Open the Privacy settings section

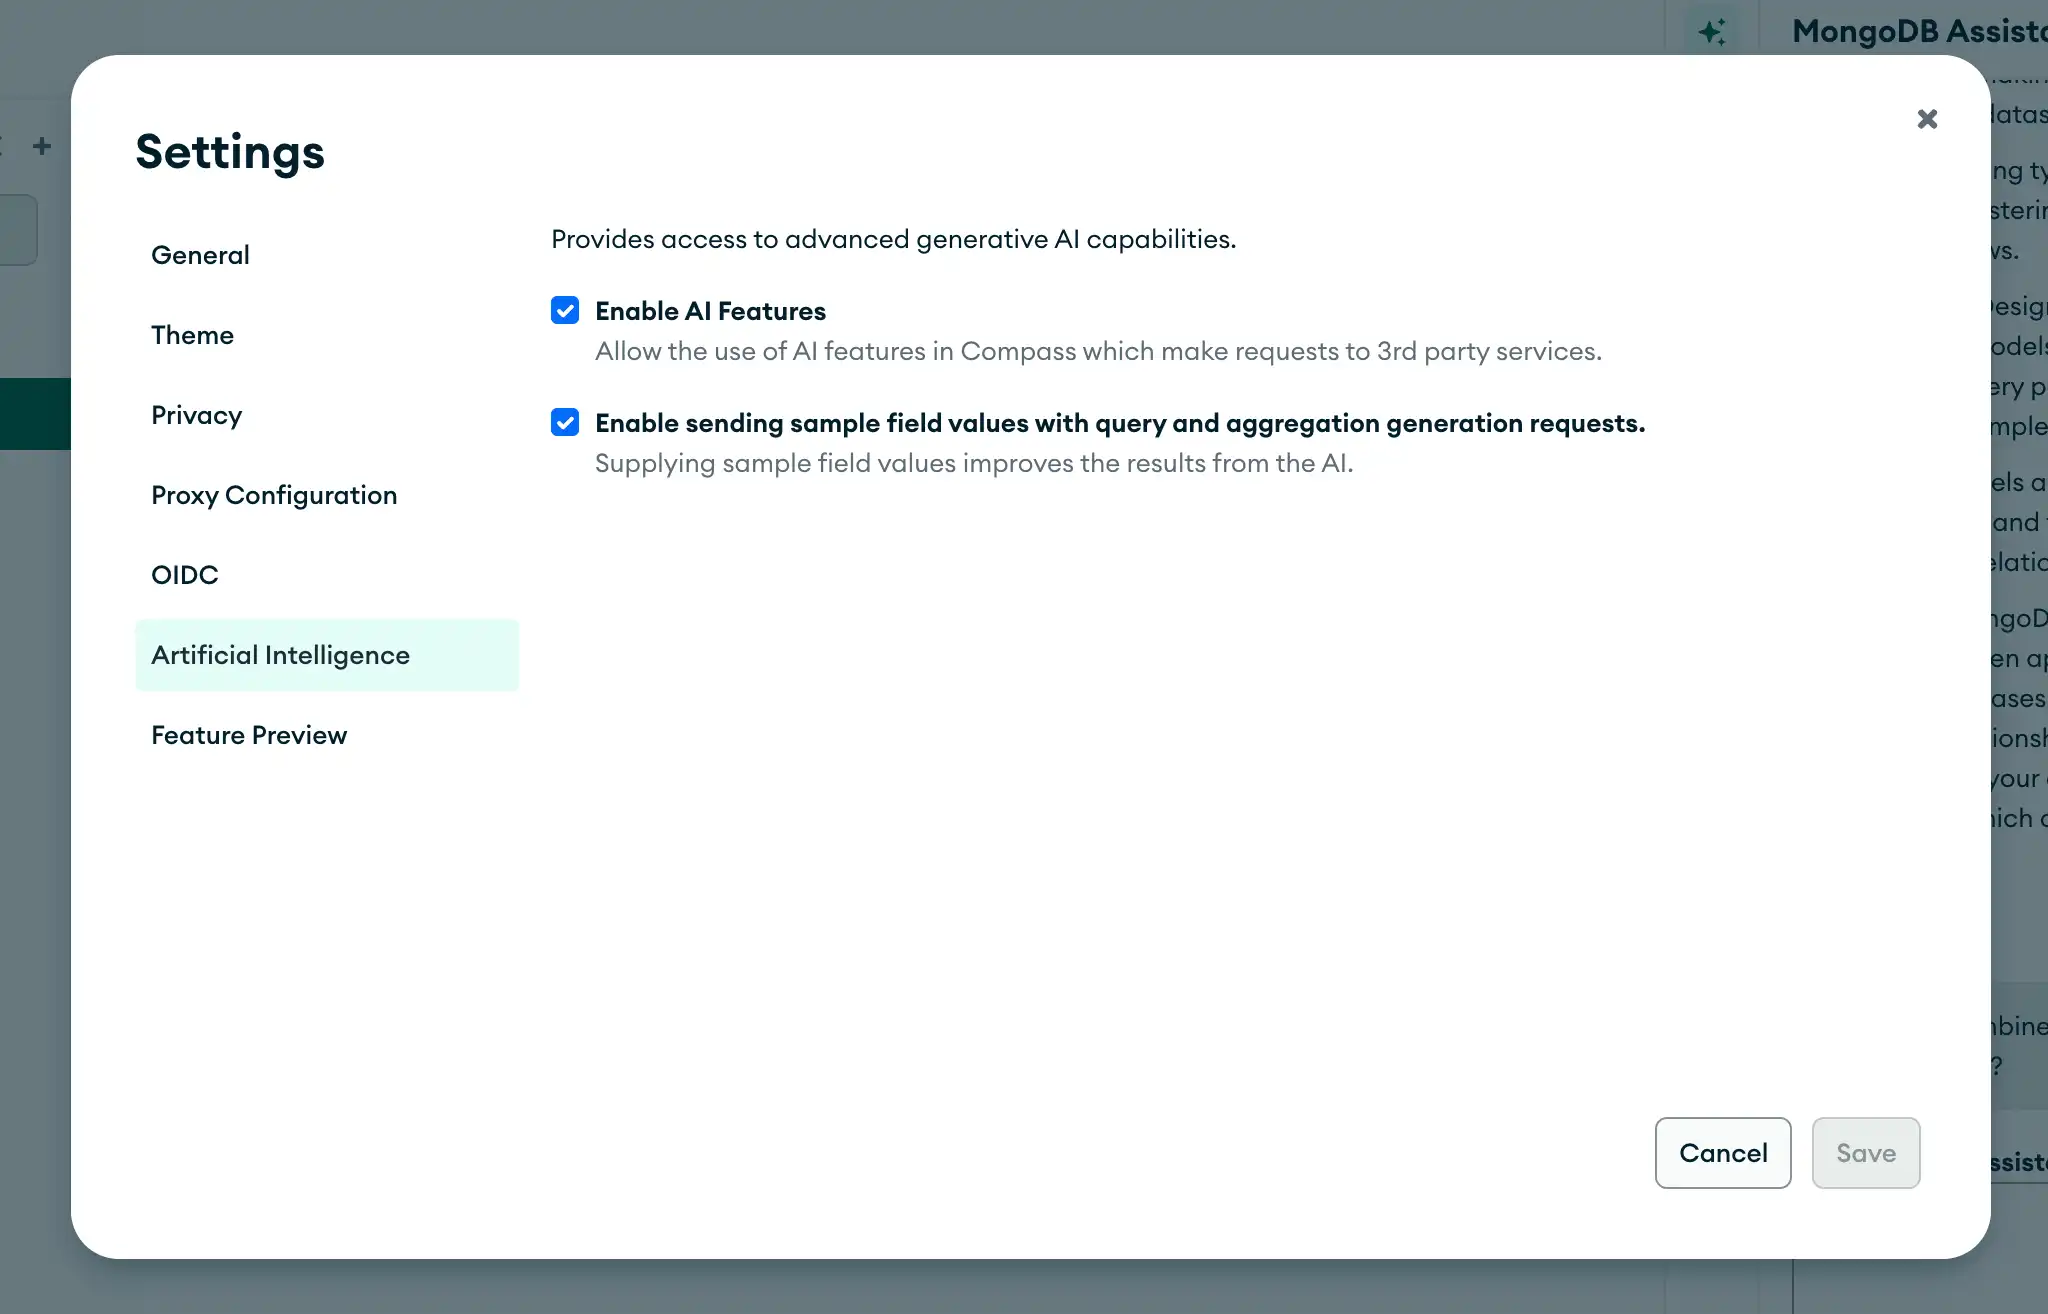pyautogui.click(x=197, y=415)
